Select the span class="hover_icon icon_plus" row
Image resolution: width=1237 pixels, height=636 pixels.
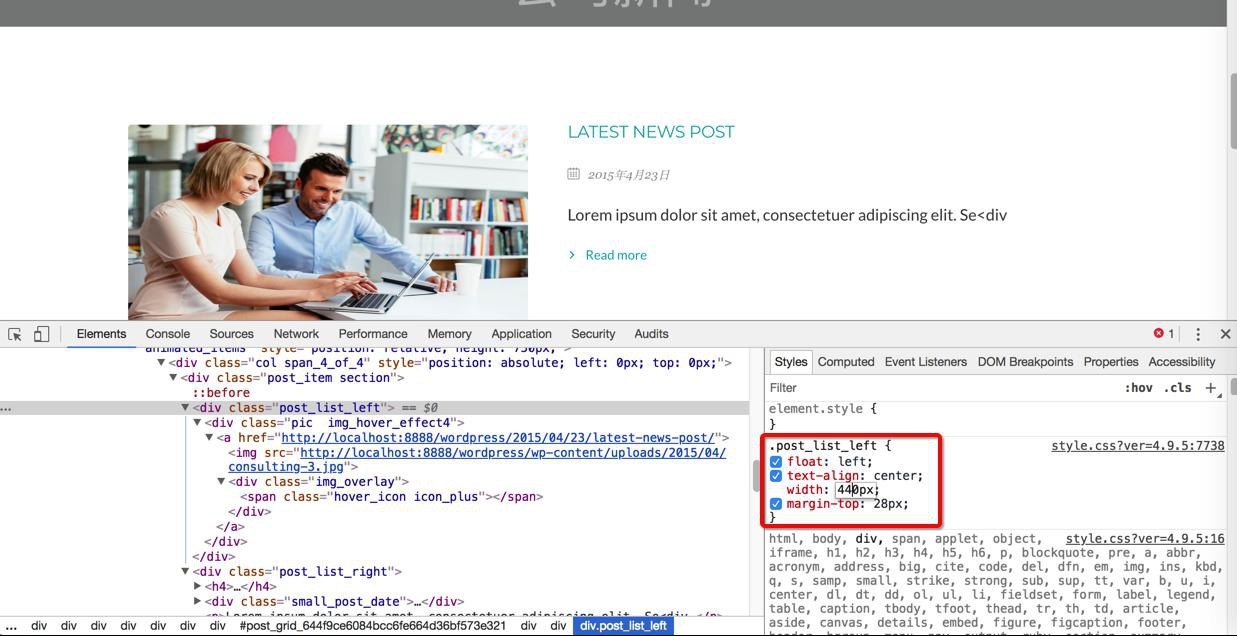(x=391, y=497)
